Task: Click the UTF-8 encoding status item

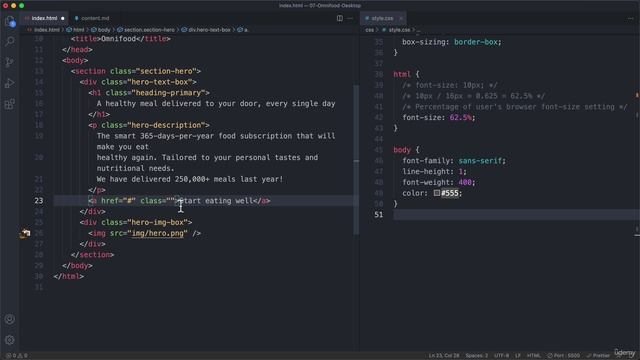Action: point(502,356)
